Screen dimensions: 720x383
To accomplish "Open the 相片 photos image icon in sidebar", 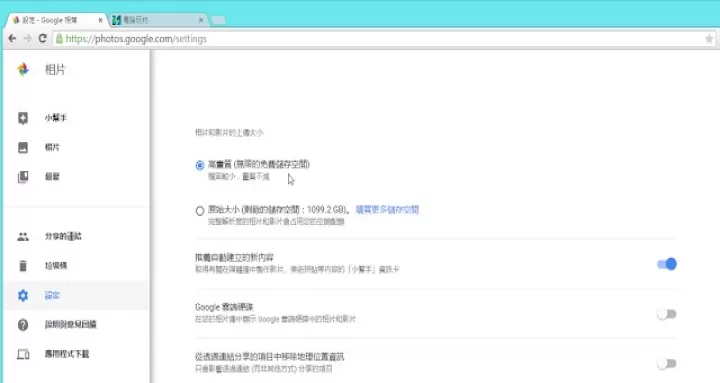I will point(23,147).
